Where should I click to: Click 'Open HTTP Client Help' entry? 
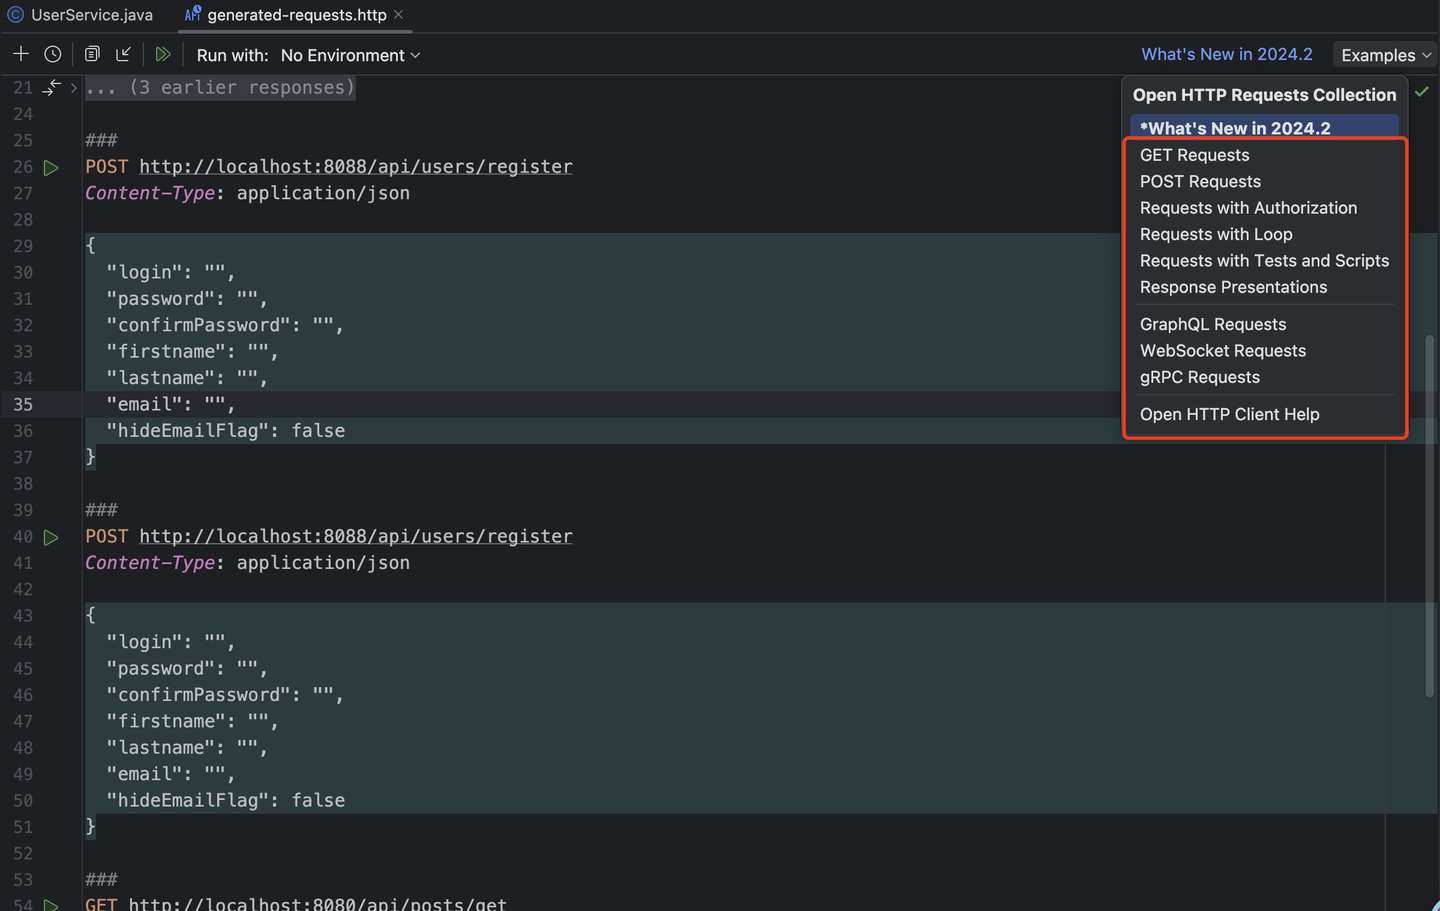[x=1230, y=413]
